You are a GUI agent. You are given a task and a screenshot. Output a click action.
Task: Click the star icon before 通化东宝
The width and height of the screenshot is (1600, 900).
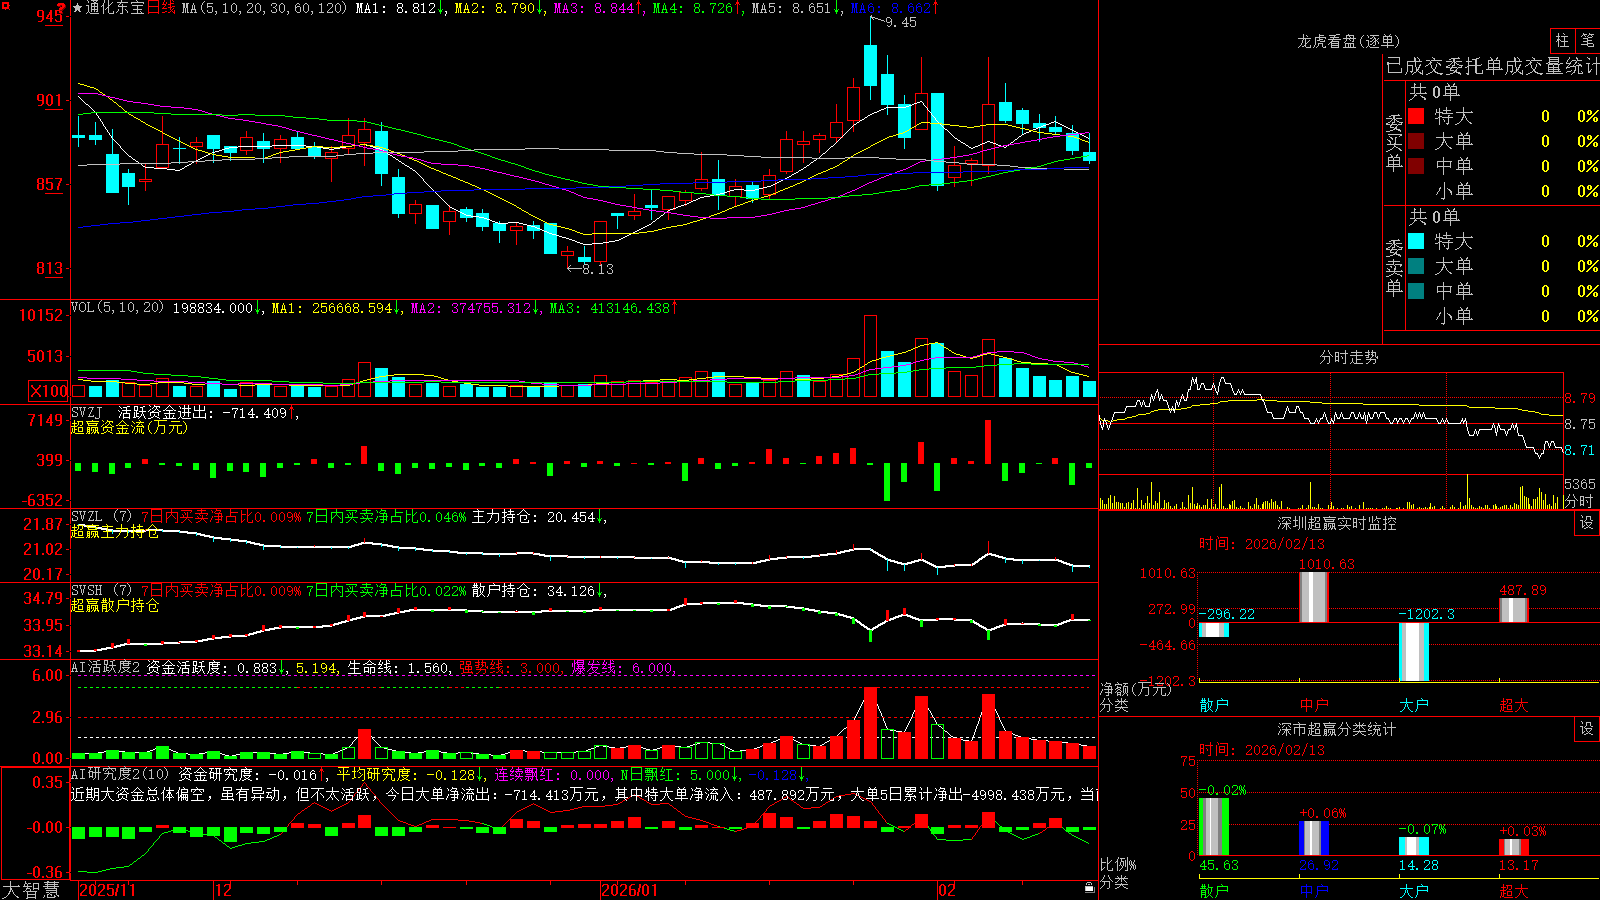pos(77,8)
